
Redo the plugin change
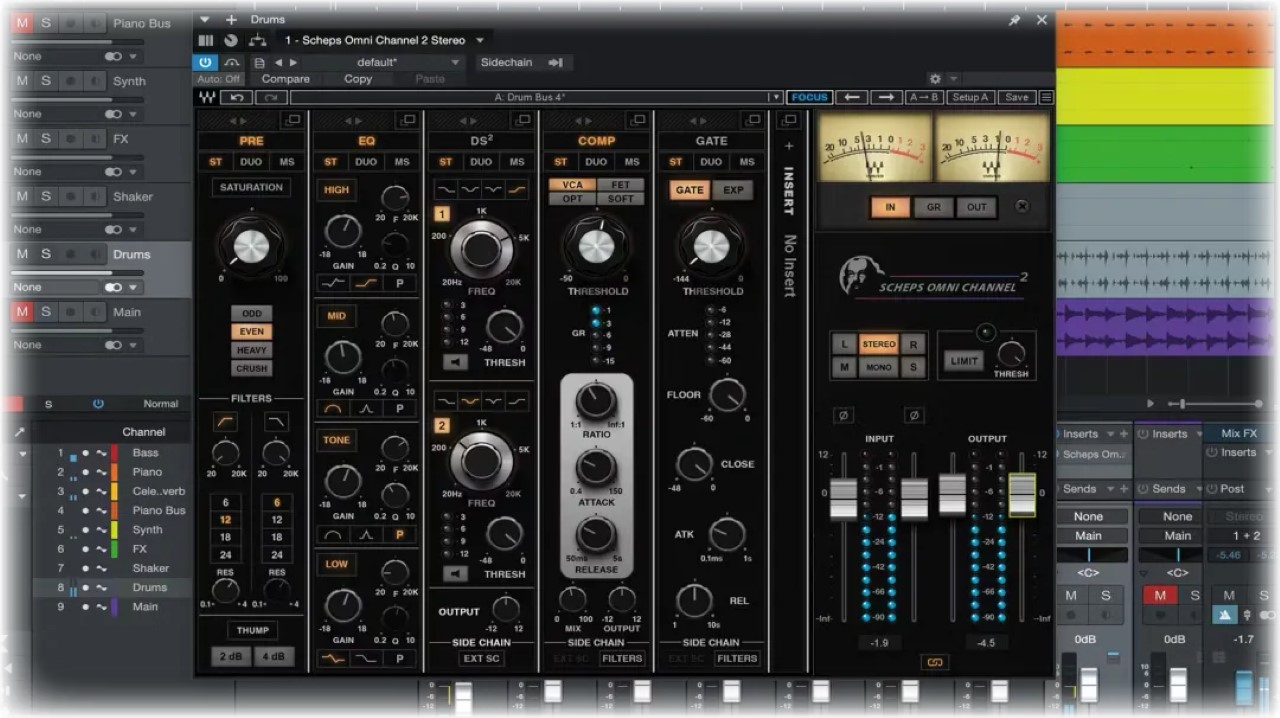(x=270, y=97)
